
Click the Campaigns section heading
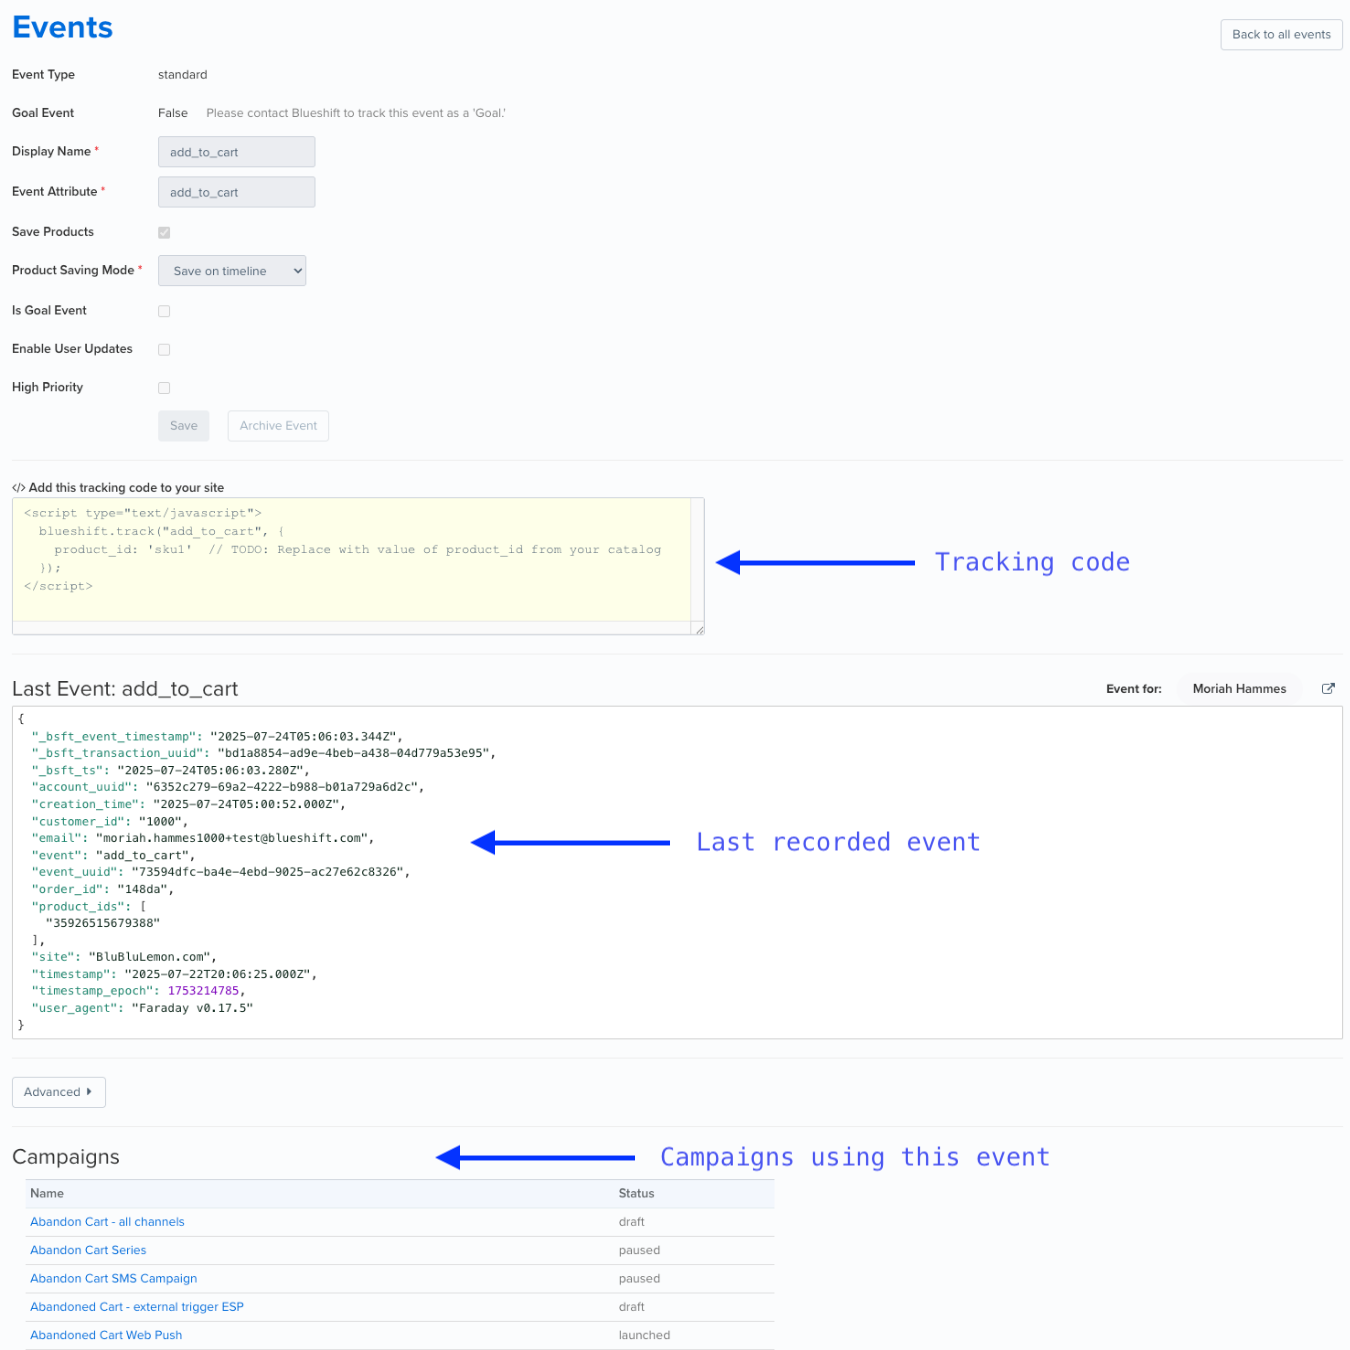pyautogui.click(x=66, y=1157)
